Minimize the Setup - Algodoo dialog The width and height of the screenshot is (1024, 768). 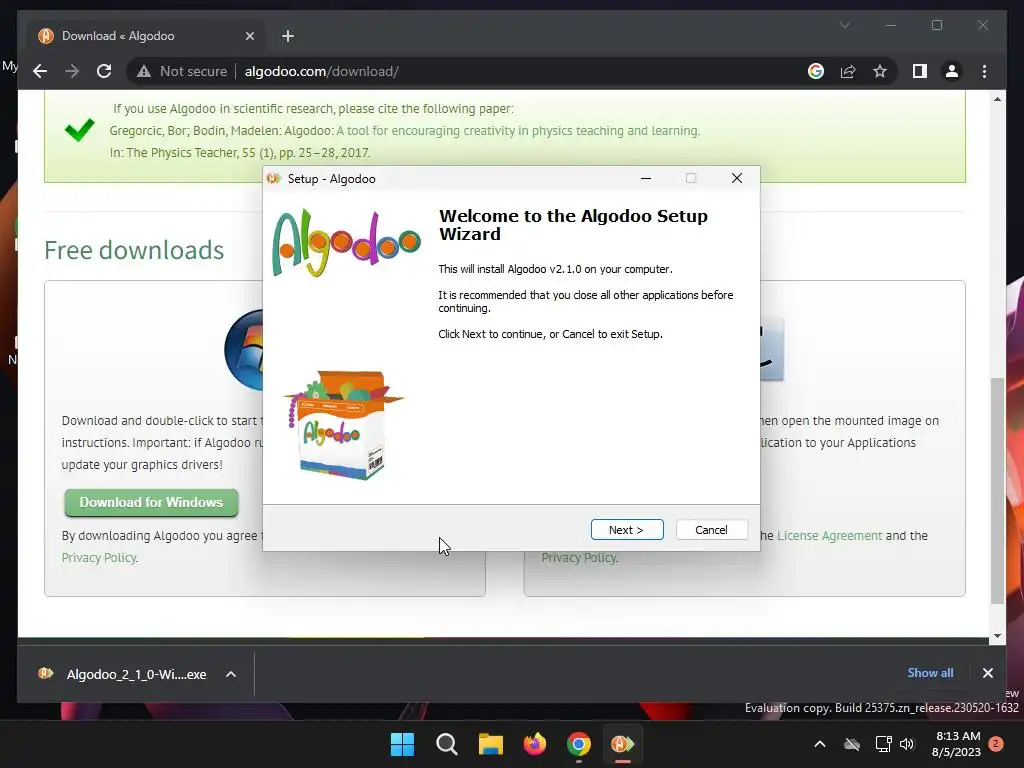pyautogui.click(x=646, y=178)
